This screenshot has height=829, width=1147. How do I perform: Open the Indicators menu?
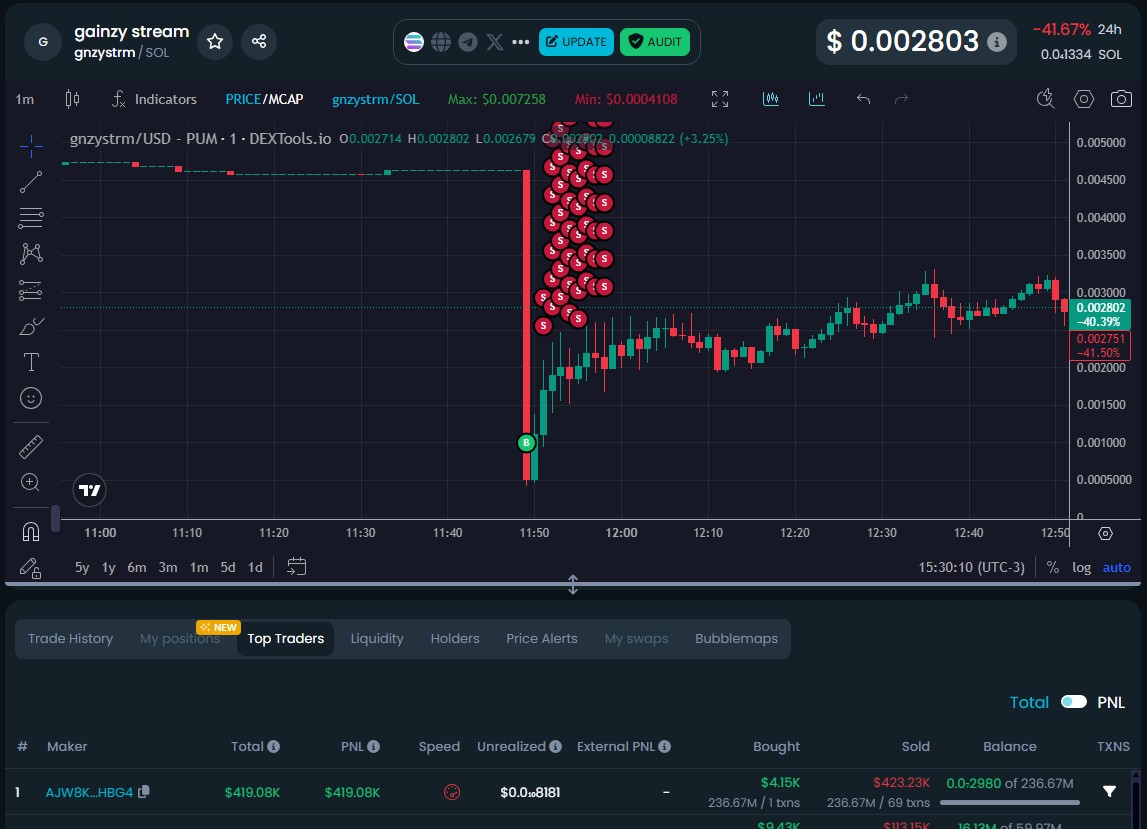[x=154, y=99]
